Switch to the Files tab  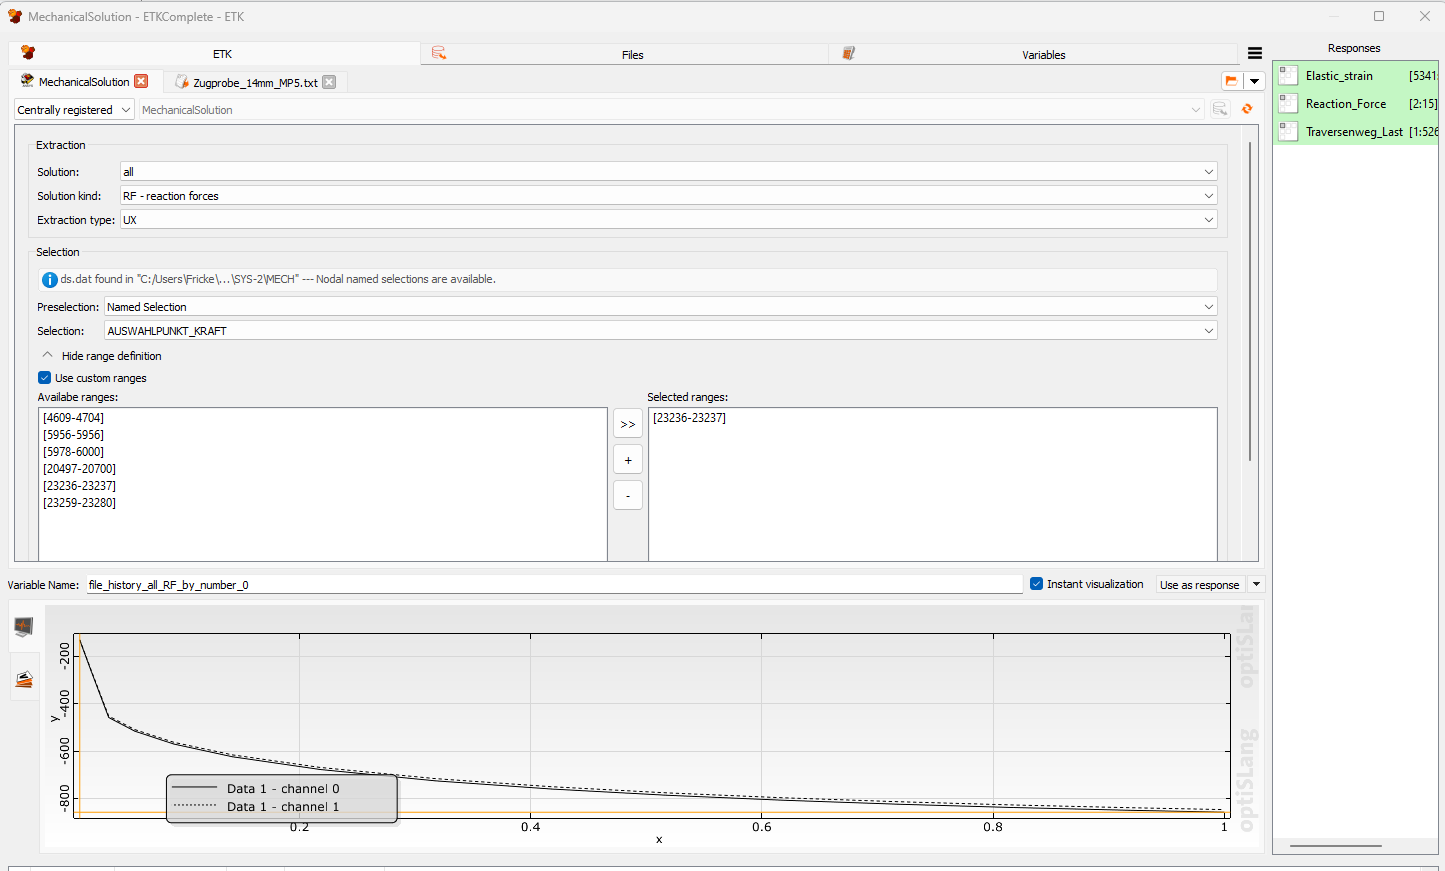click(625, 54)
